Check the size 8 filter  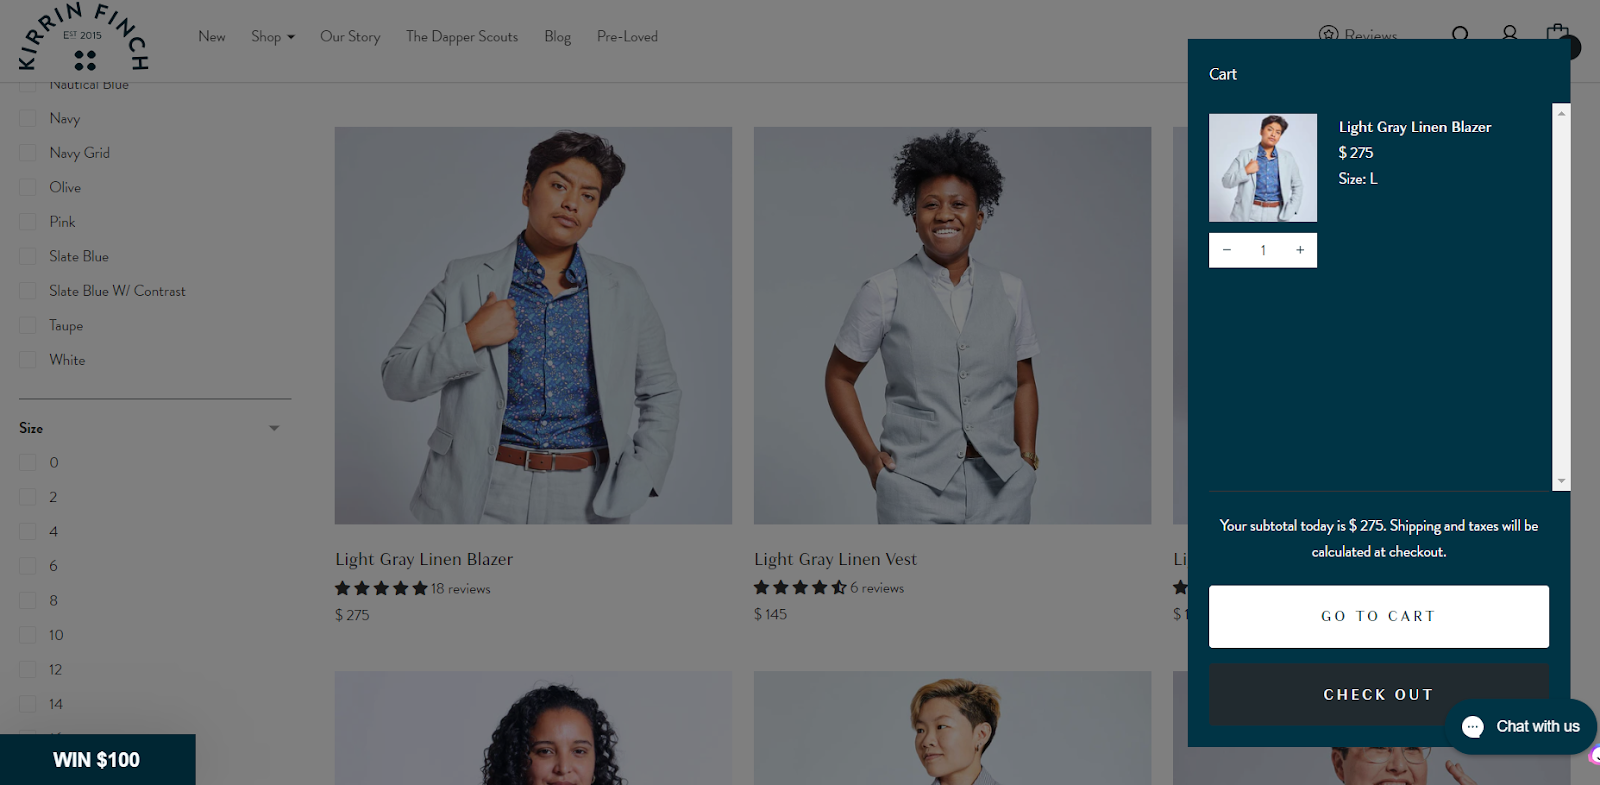28,601
